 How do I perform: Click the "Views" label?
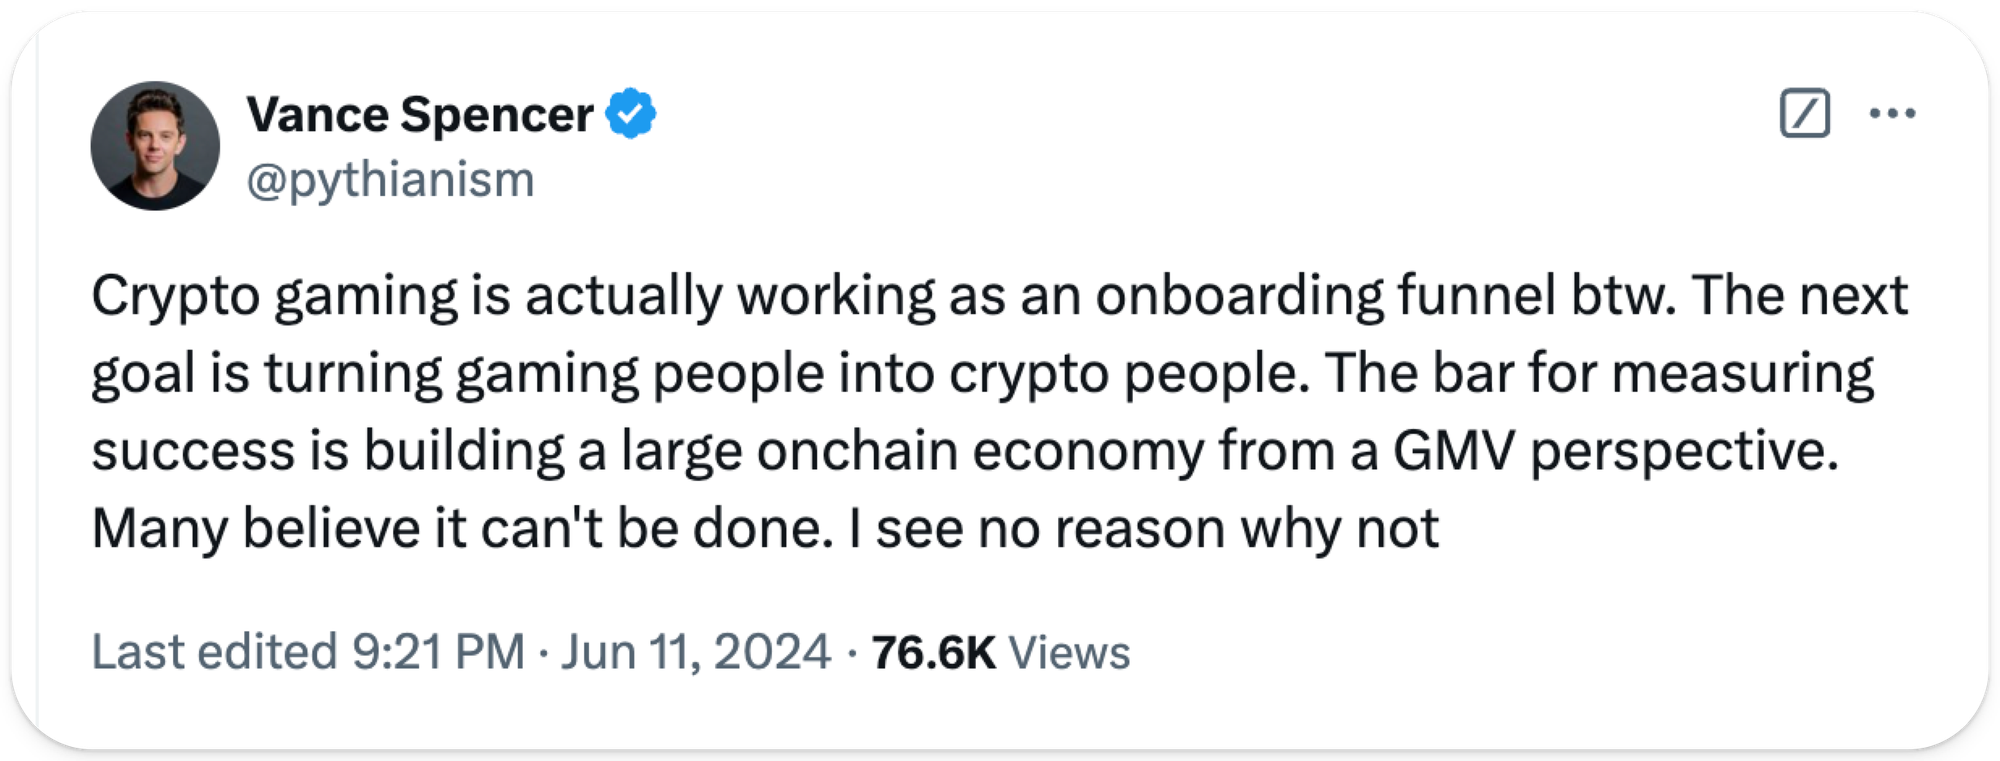pyautogui.click(x=1069, y=652)
